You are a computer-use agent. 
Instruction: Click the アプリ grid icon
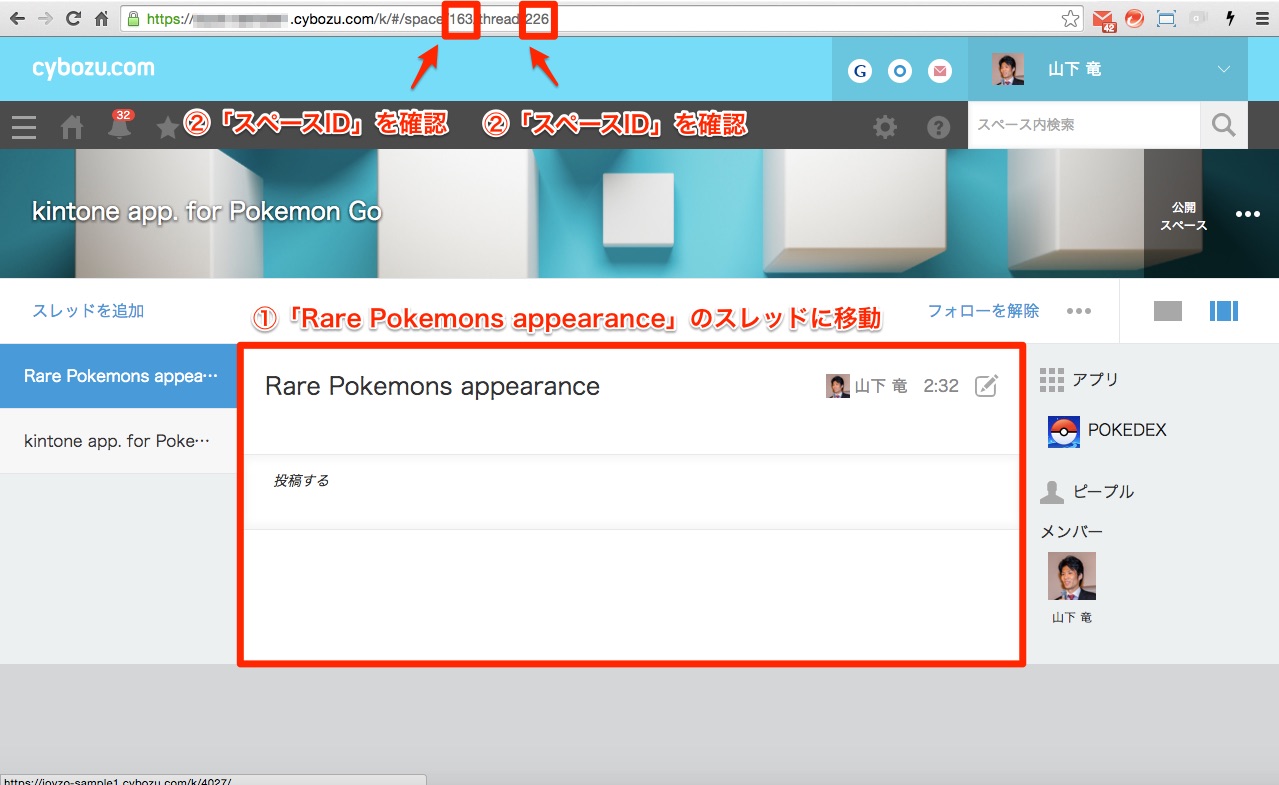pos(1052,380)
